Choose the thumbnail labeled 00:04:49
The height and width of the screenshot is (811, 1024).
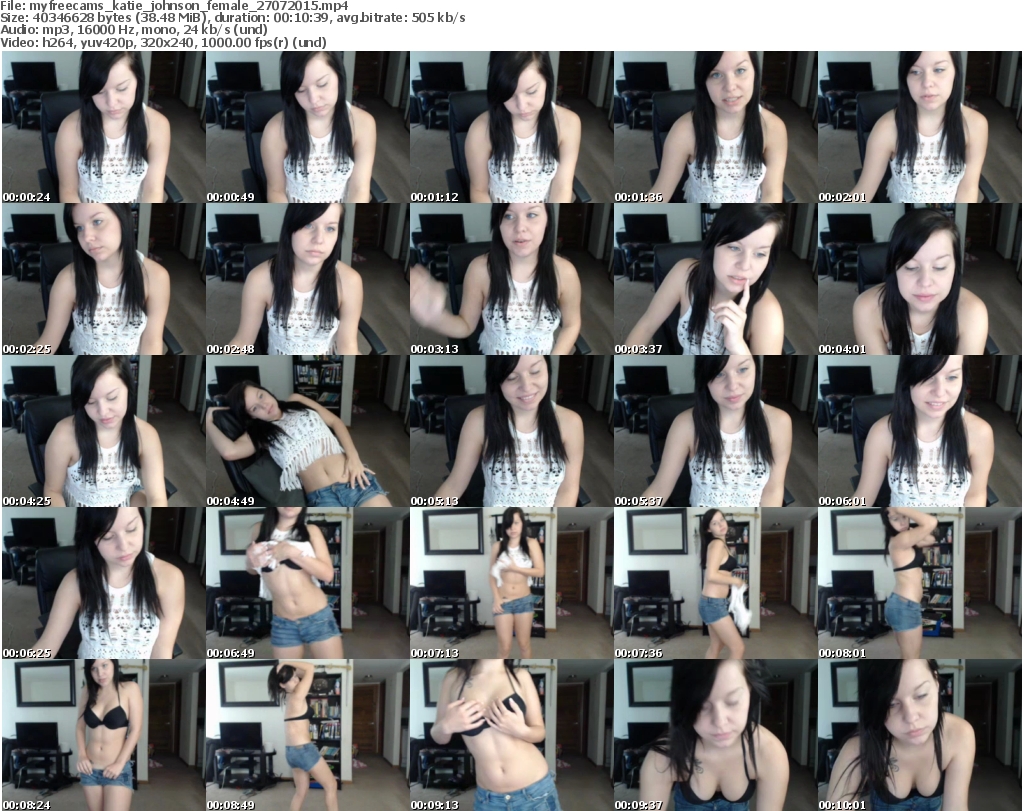pyautogui.click(x=307, y=431)
